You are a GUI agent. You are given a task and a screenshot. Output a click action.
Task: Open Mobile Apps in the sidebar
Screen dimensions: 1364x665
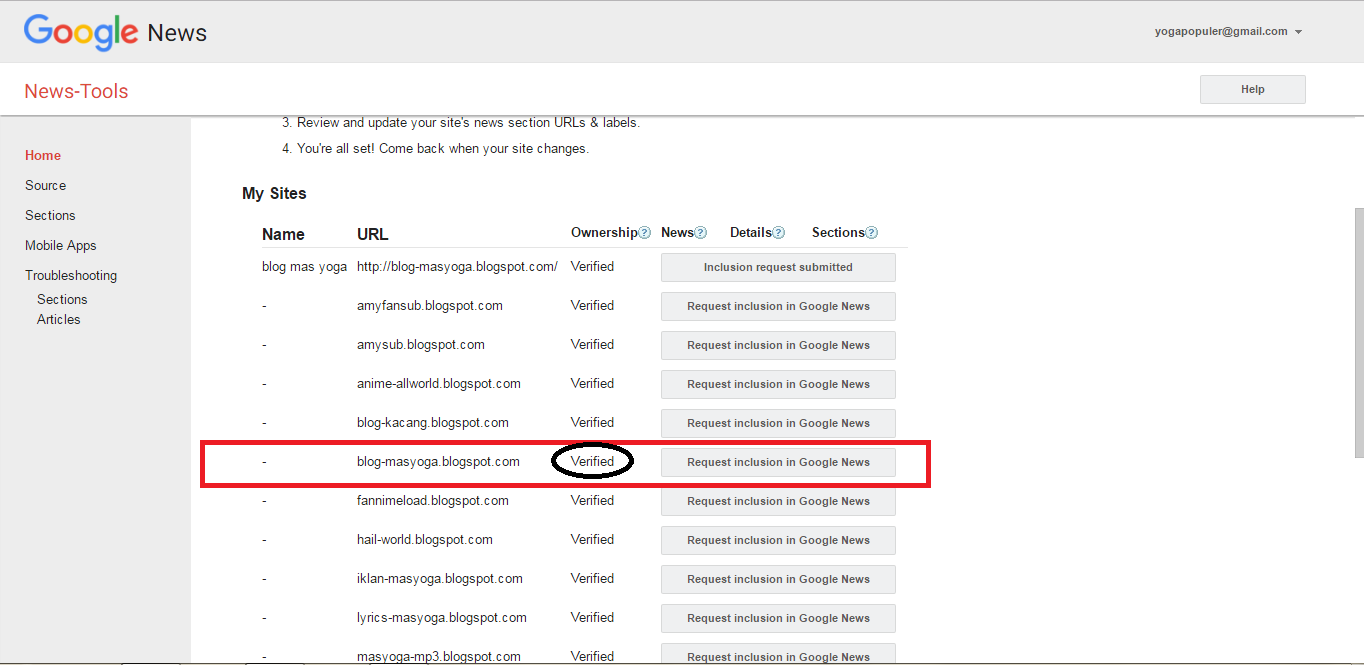click(x=61, y=245)
